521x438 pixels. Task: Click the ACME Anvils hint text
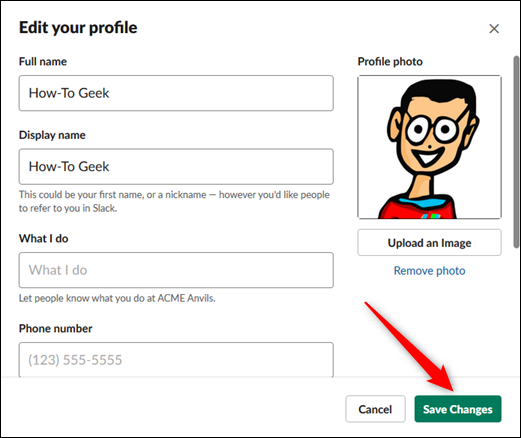coord(117,298)
